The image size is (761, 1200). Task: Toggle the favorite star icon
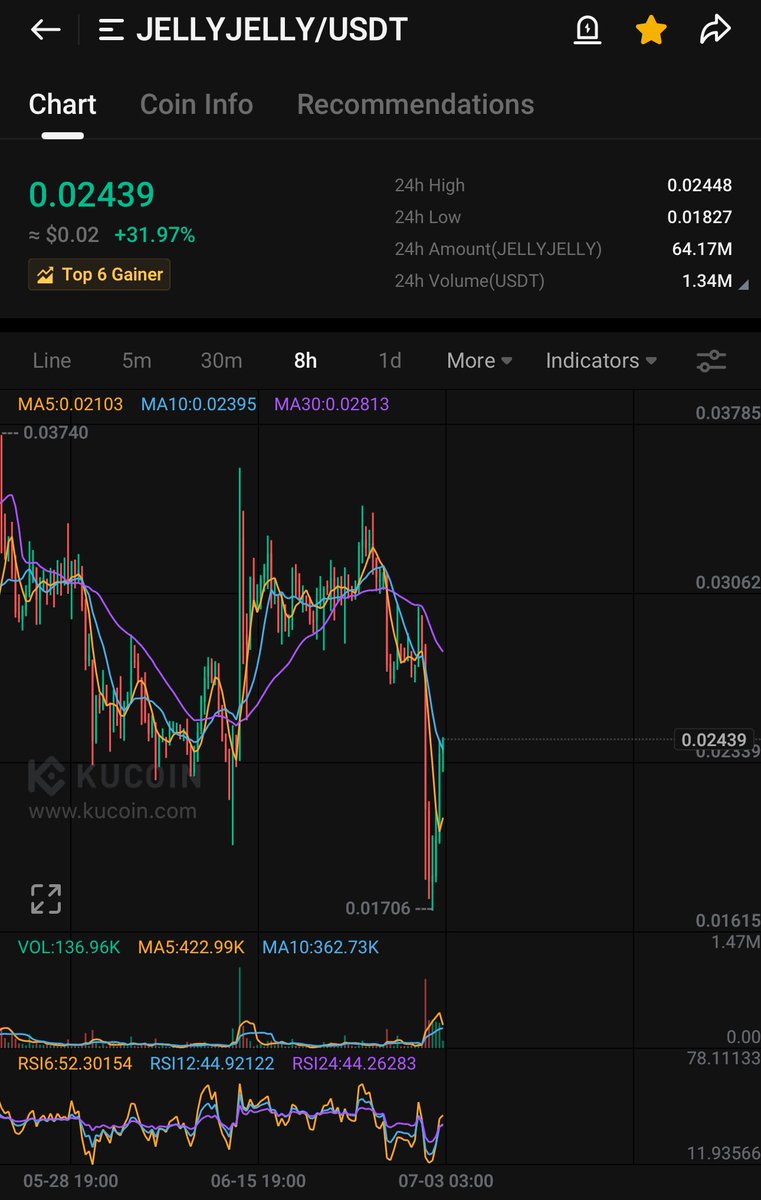pos(651,31)
